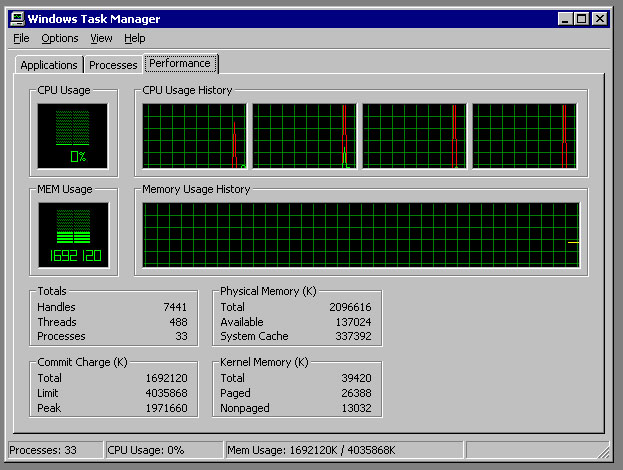This screenshot has height=470, width=623.
Task: Click the second CPU usage history graph
Action: coord(304,136)
